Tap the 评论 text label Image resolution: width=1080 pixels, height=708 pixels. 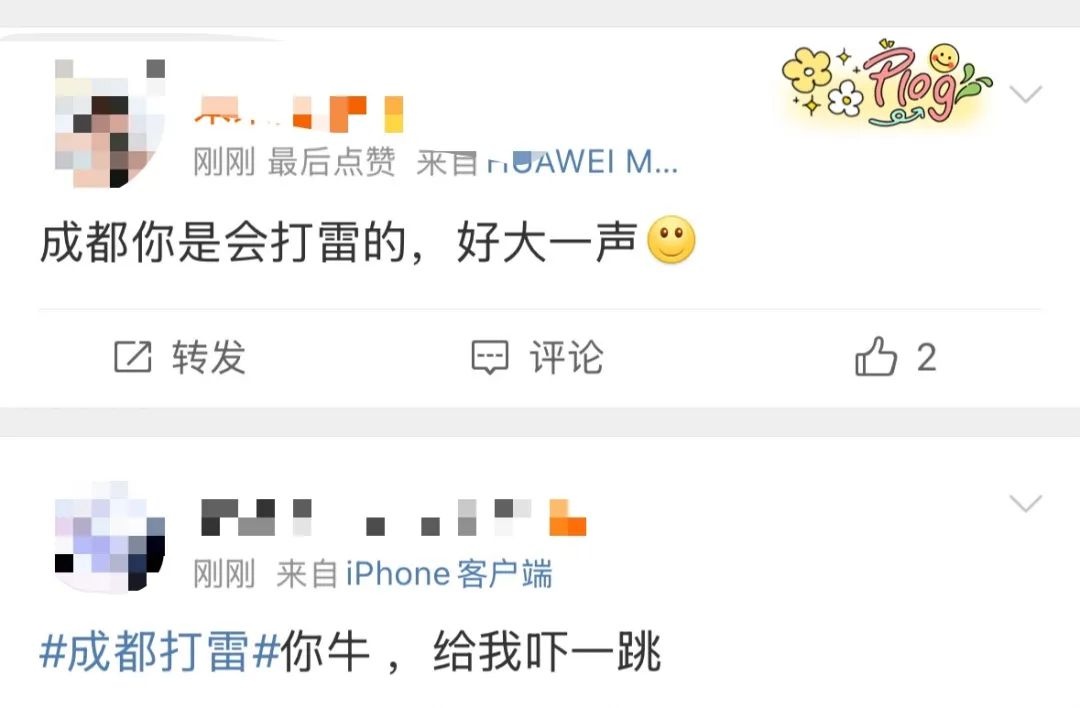point(566,357)
